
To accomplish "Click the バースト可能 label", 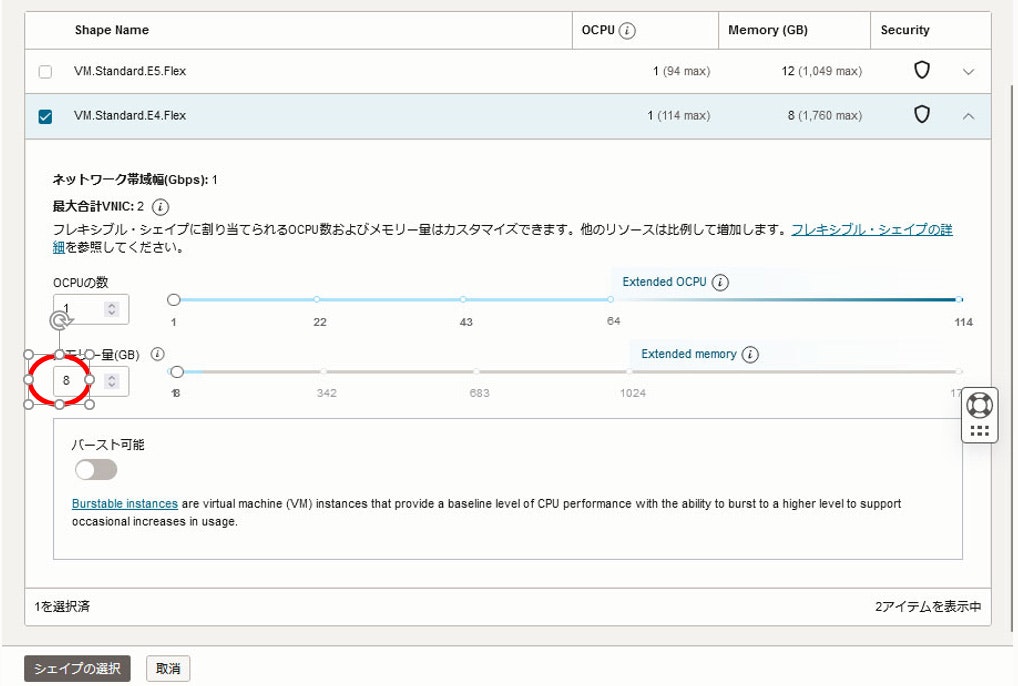I will pyautogui.click(x=108, y=445).
